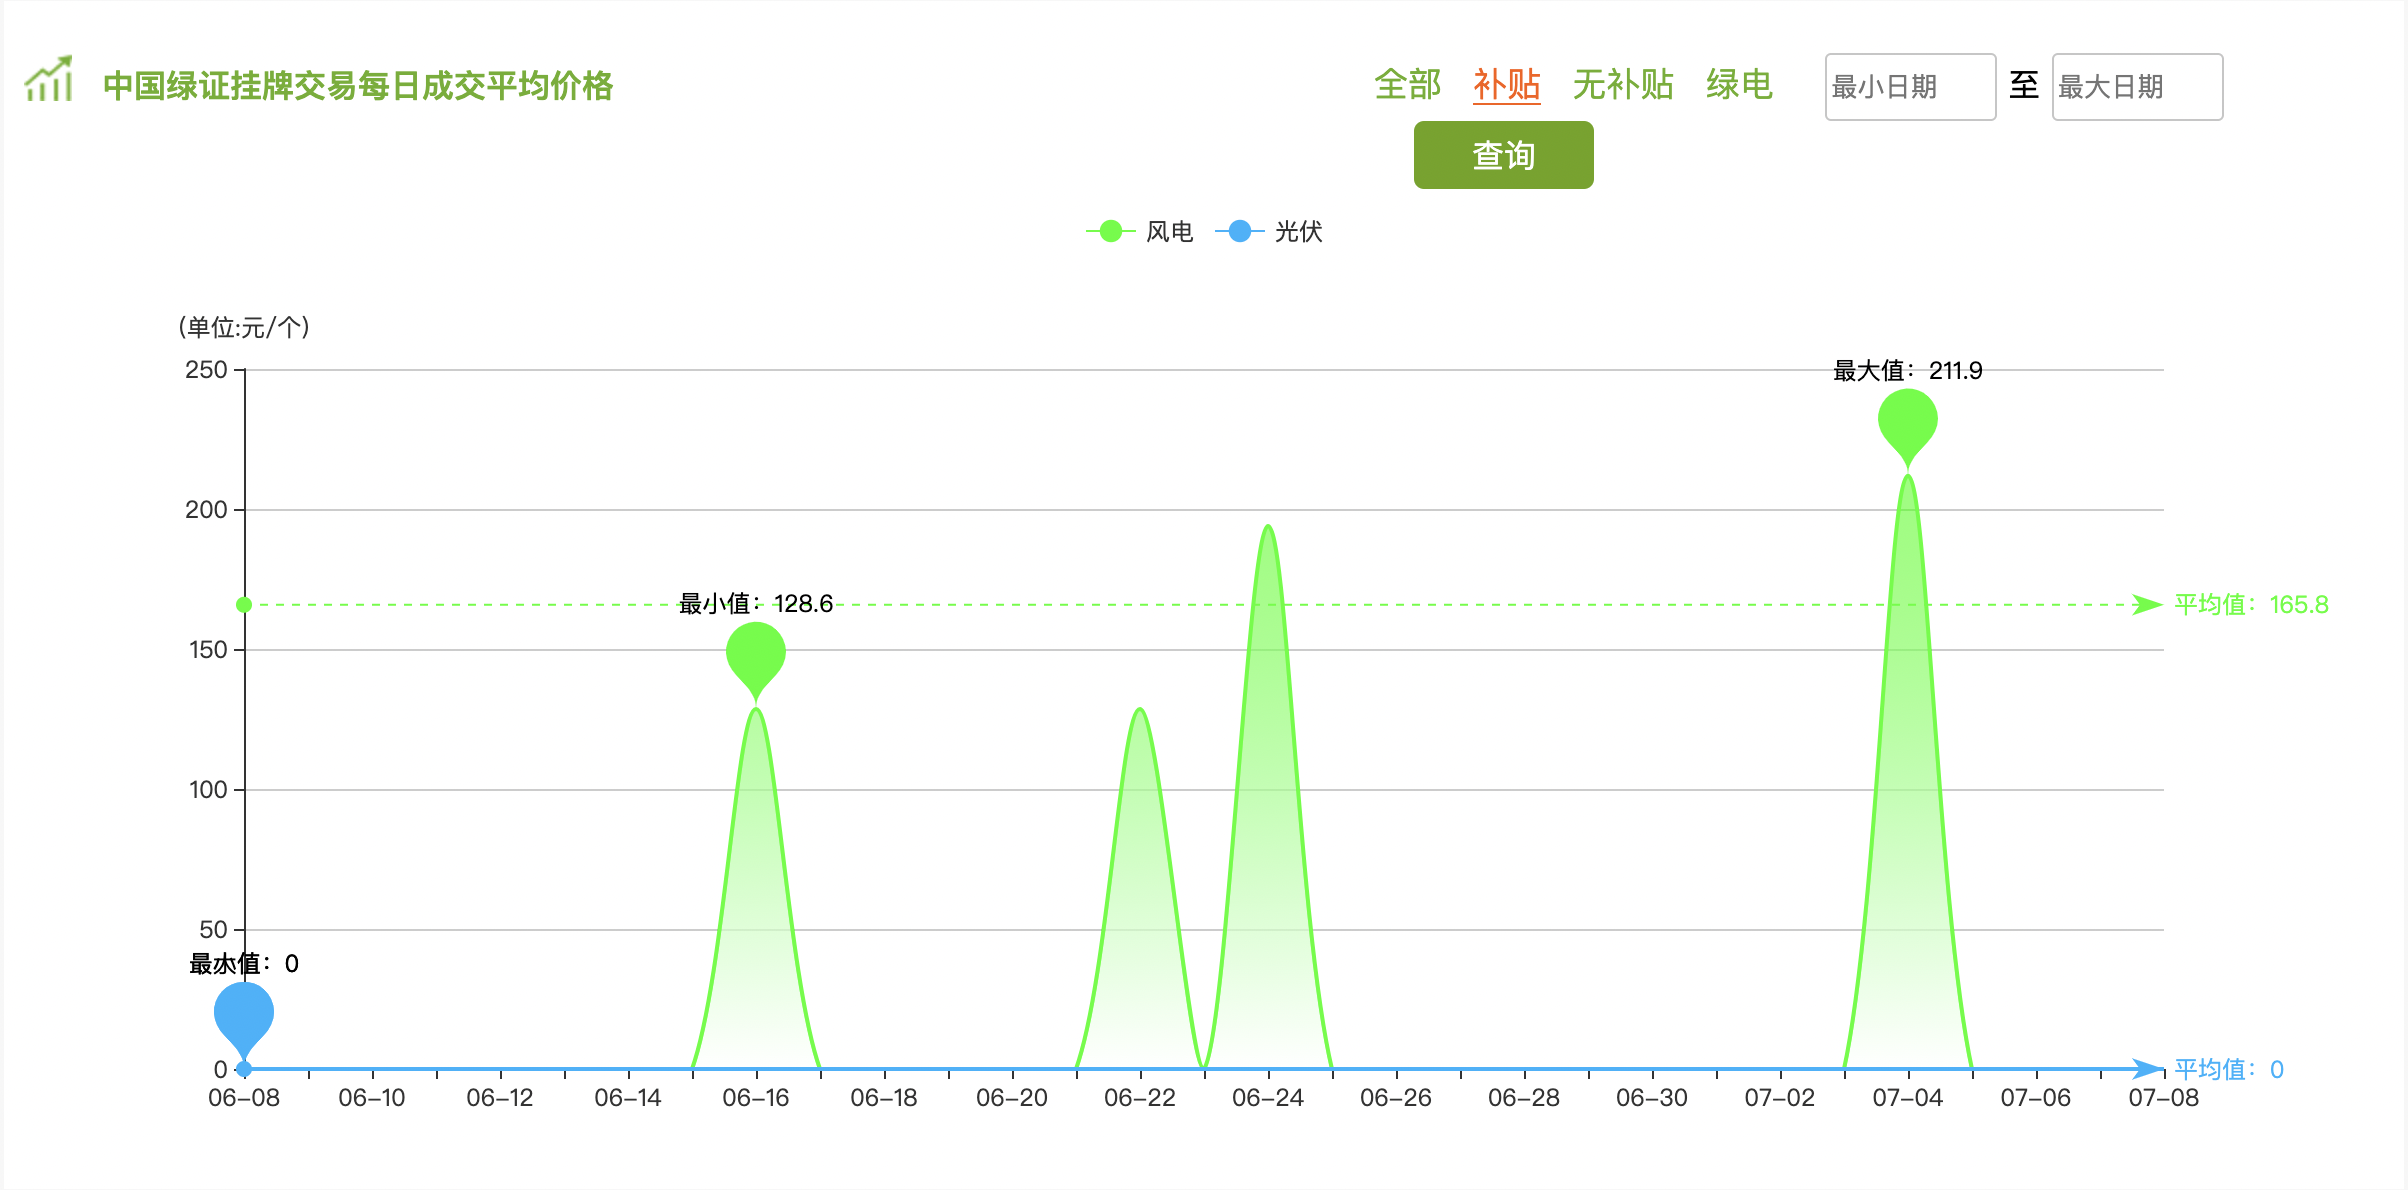Click the 平均值 165.8 label
The height and width of the screenshot is (1190, 2408).
point(2250,605)
